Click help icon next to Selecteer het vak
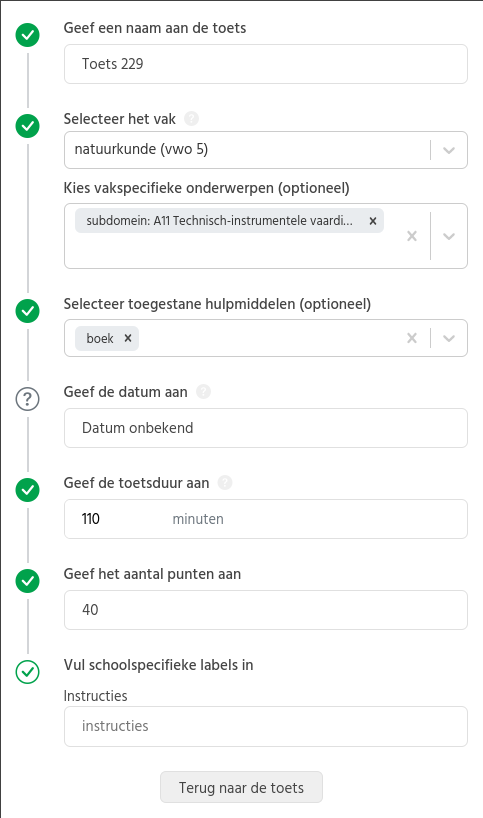 [191, 119]
